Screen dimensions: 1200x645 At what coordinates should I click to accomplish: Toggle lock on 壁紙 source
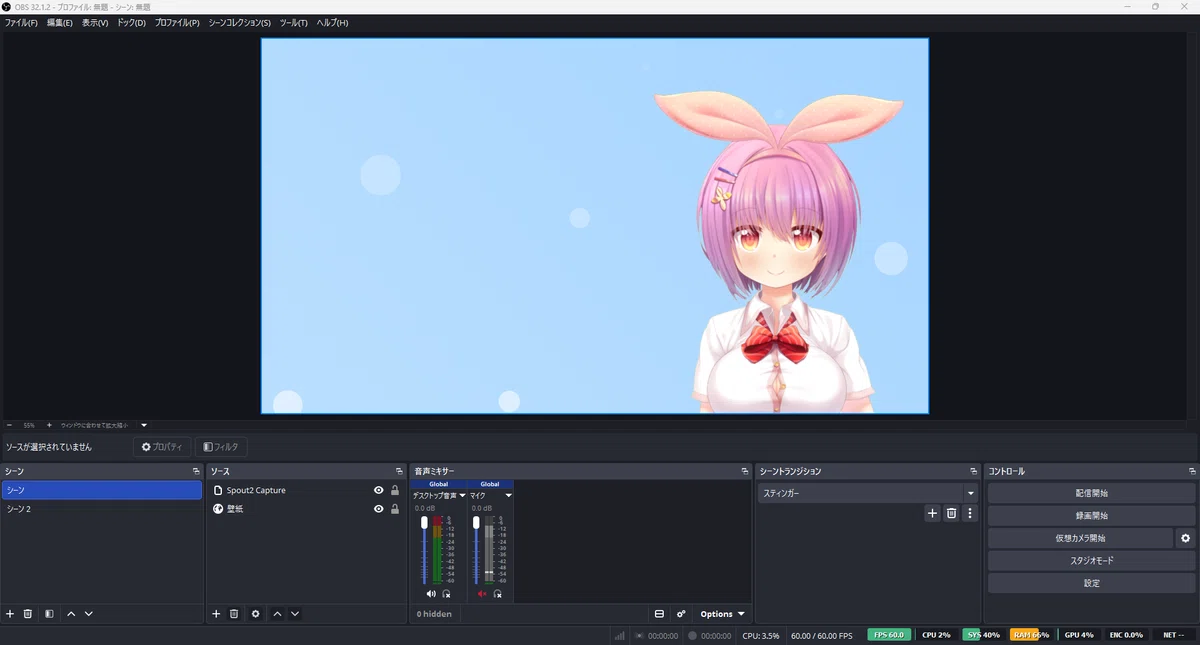pyautogui.click(x=395, y=509)
